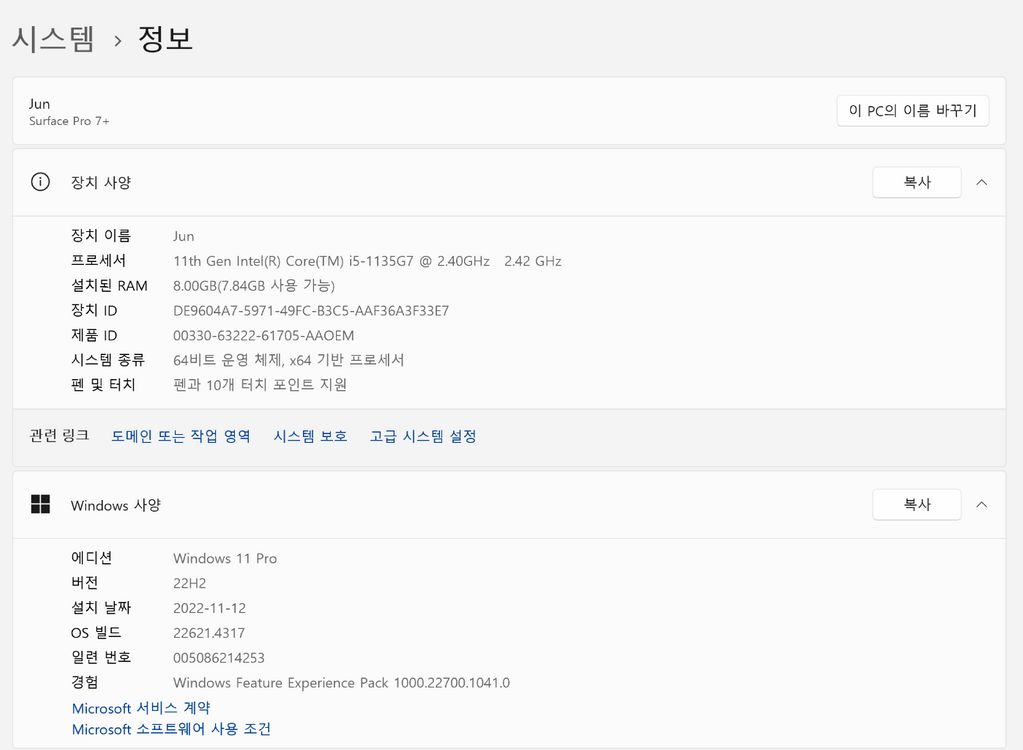Click the chevron next to 장치 사양 복사 button
1023x750 pixels.
(981, 182)
